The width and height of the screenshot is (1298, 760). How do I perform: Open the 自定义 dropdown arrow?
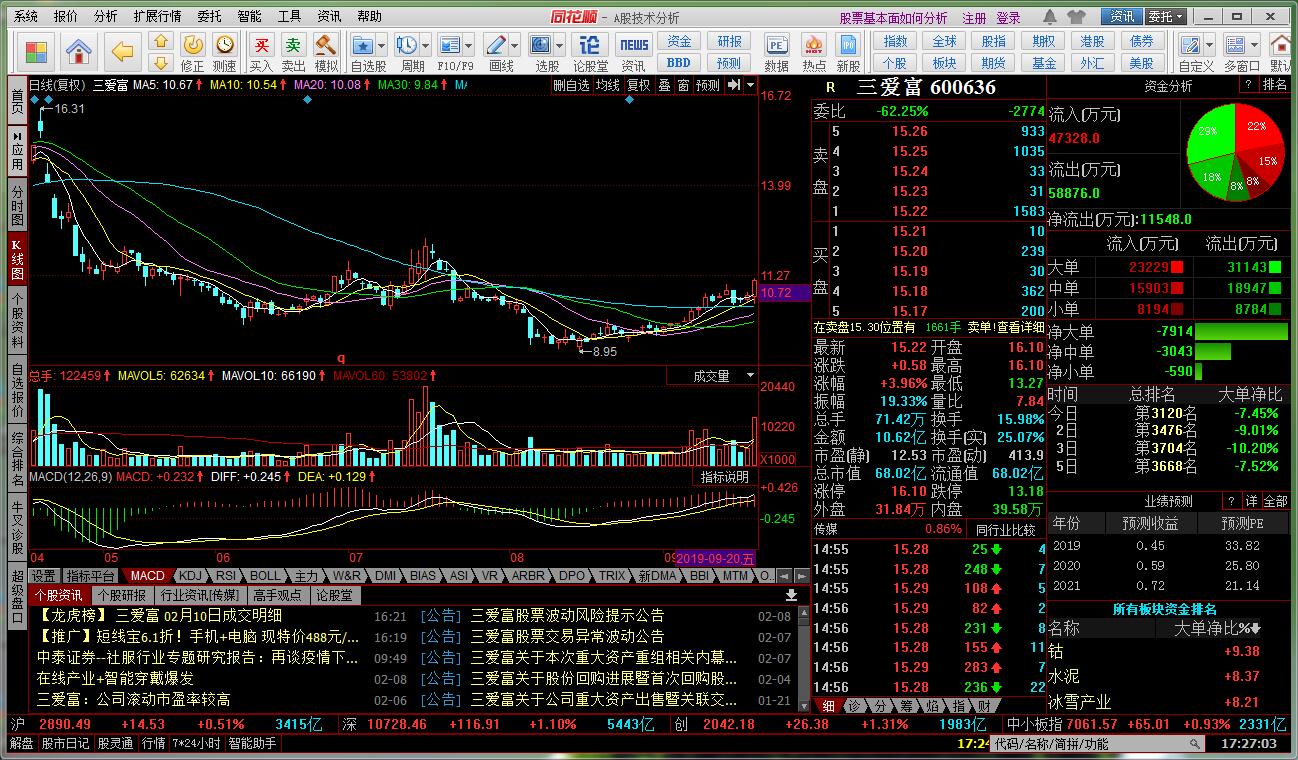[x=1209, y=44]
